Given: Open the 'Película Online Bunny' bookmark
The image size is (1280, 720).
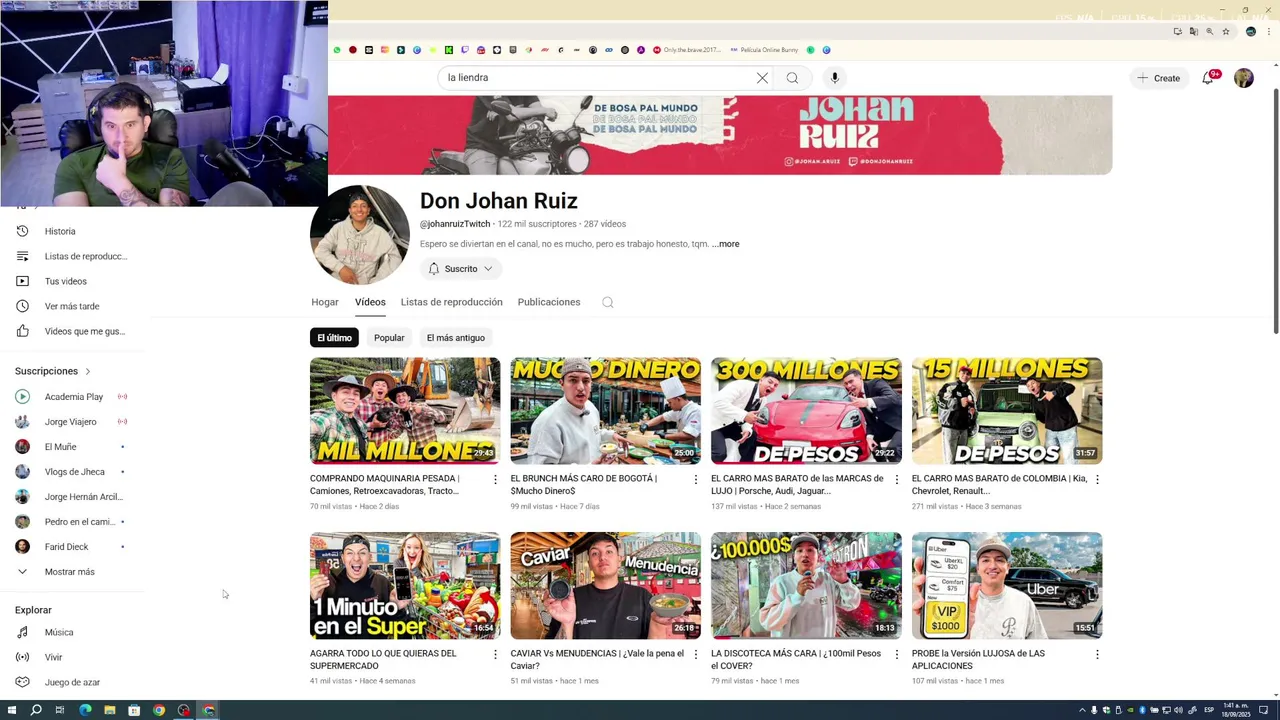Looking at the screenshot, I should [x=765, y=50].
